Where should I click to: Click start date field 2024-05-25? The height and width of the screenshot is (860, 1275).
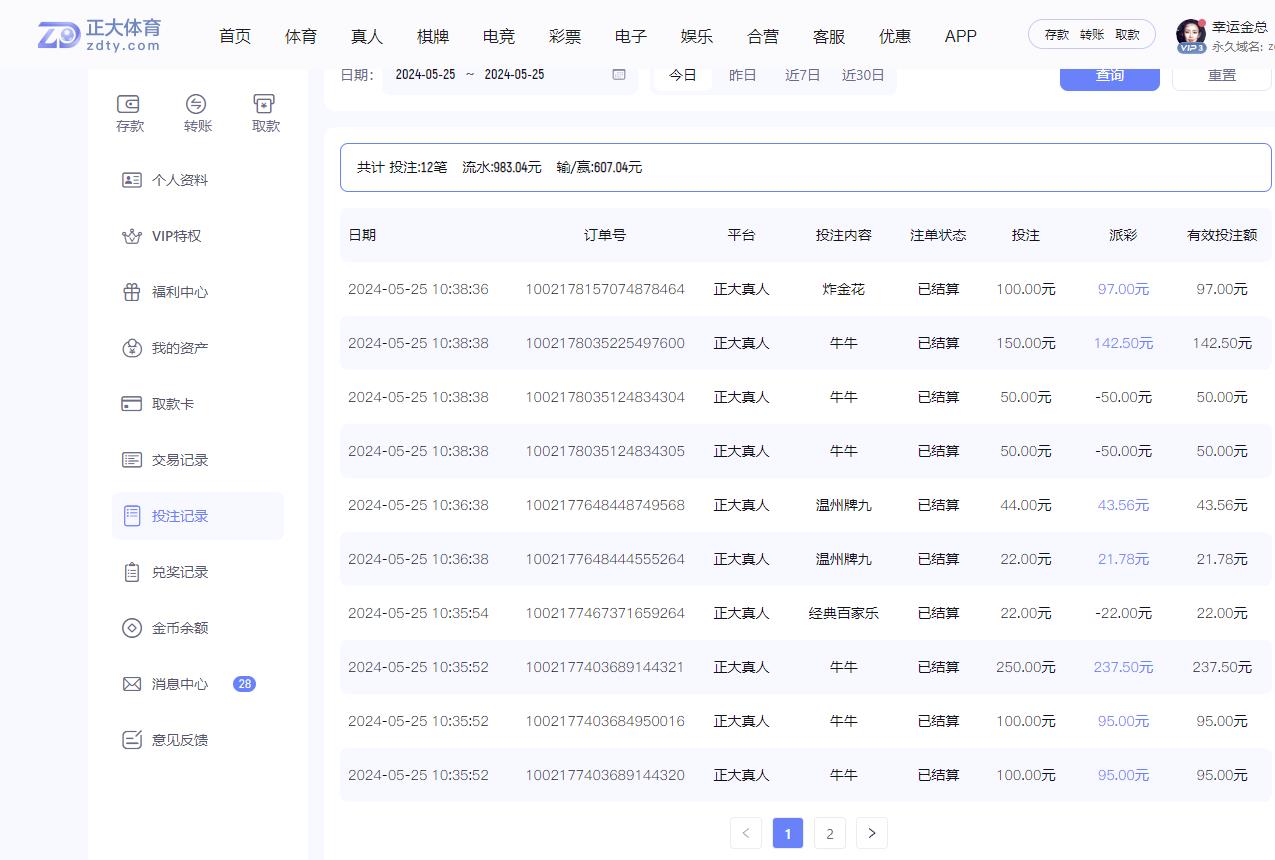pyautogui.click(x=425, y=75)
